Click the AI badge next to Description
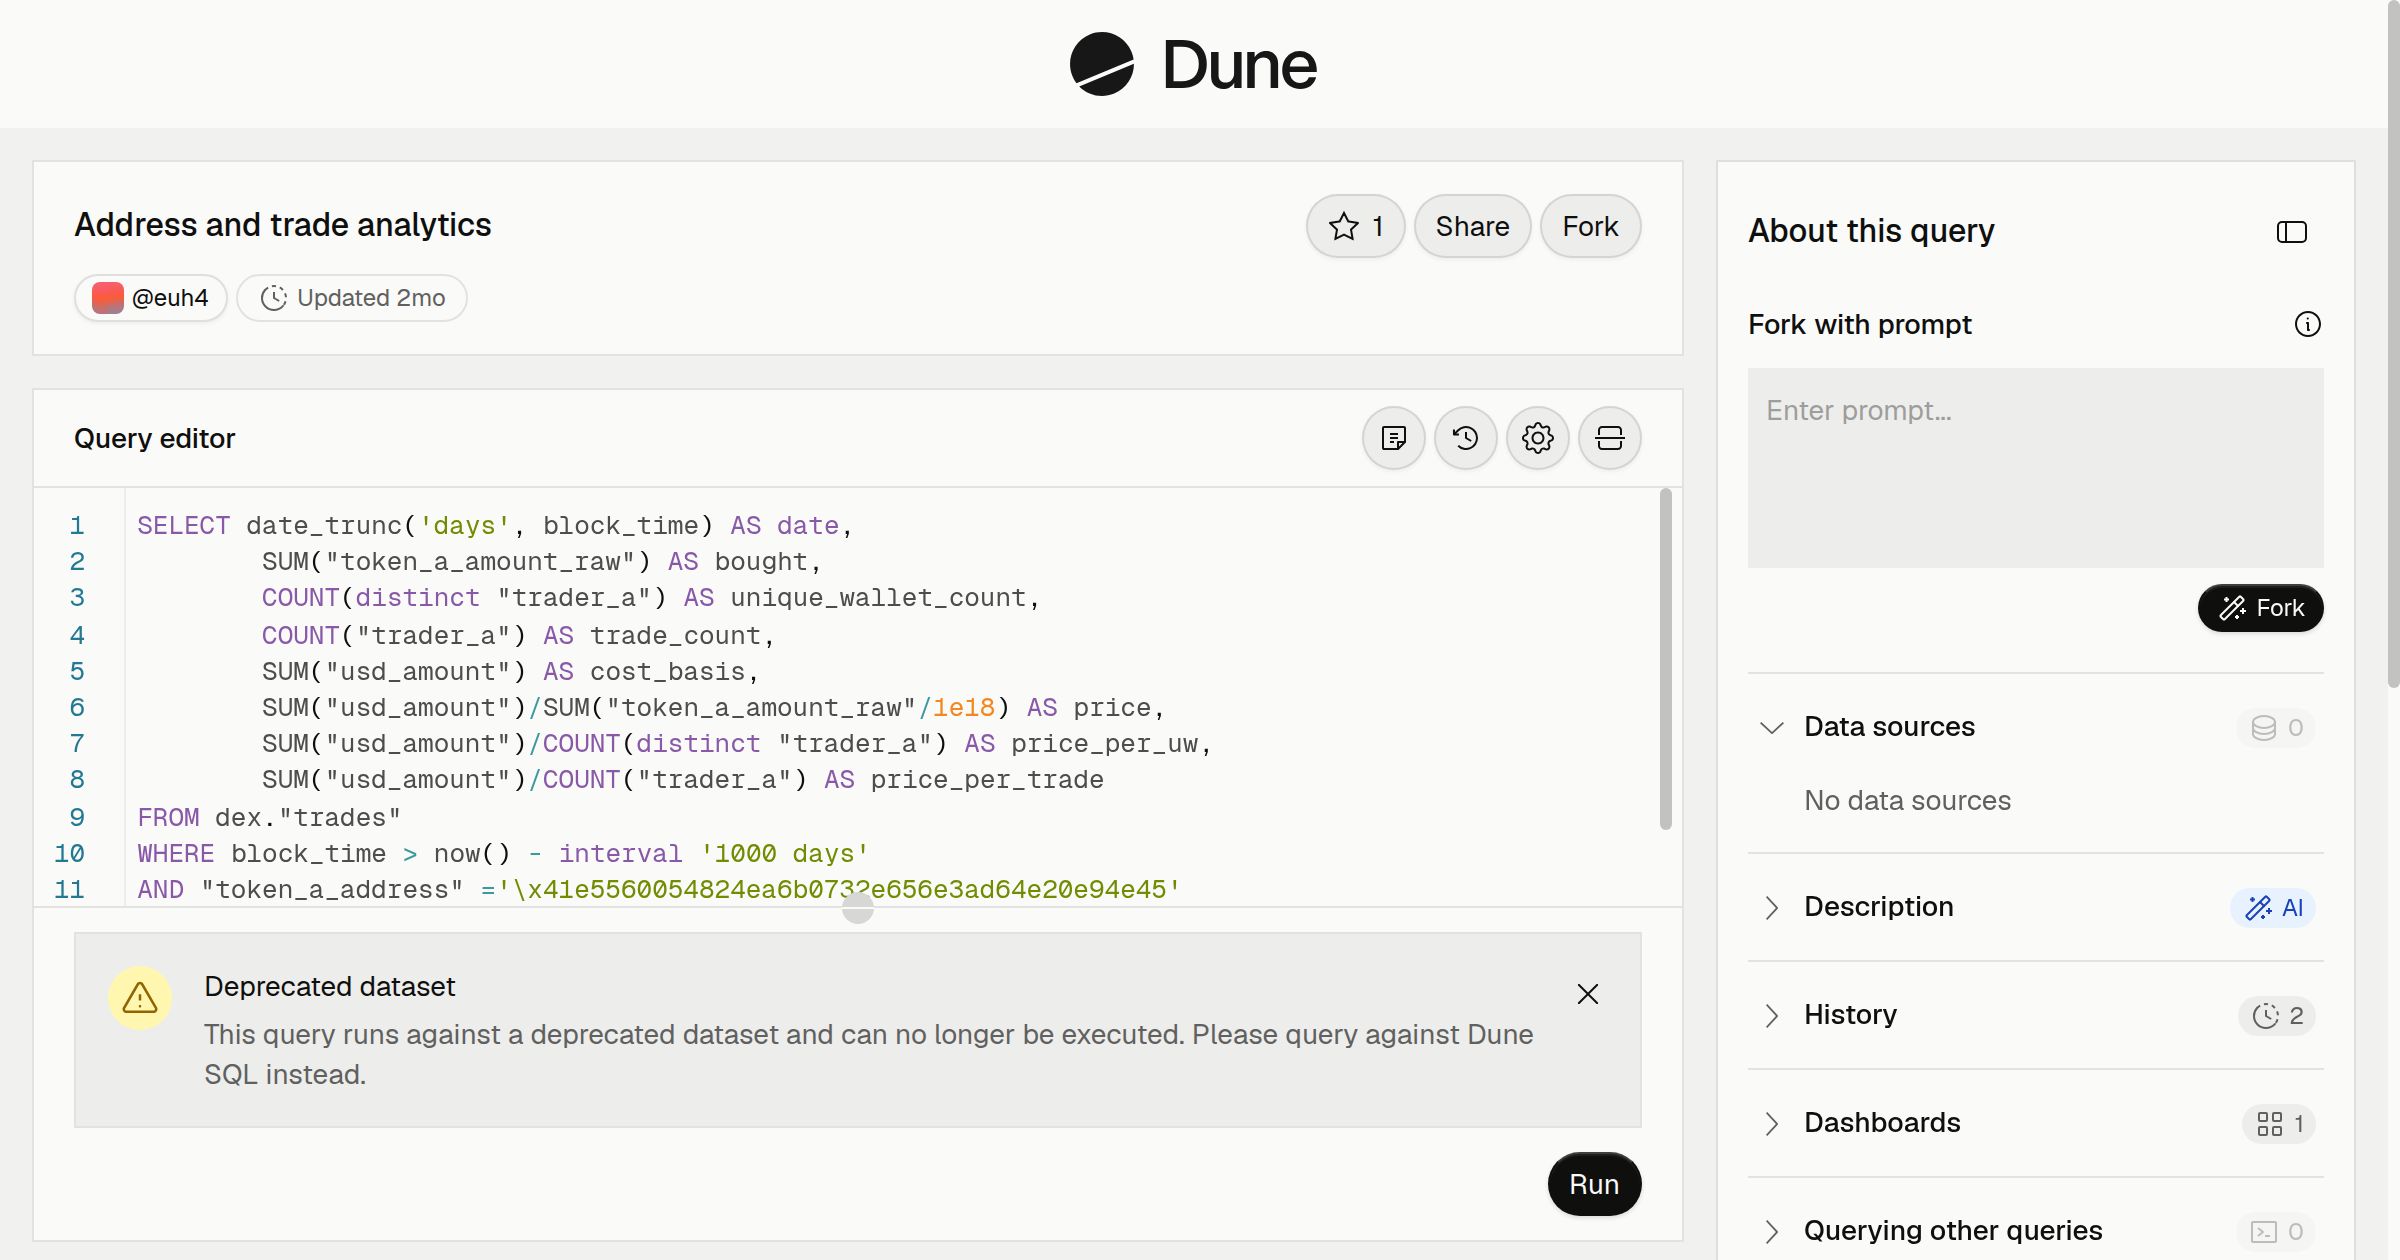Screen dimensions: 2400x1260 2273,907
